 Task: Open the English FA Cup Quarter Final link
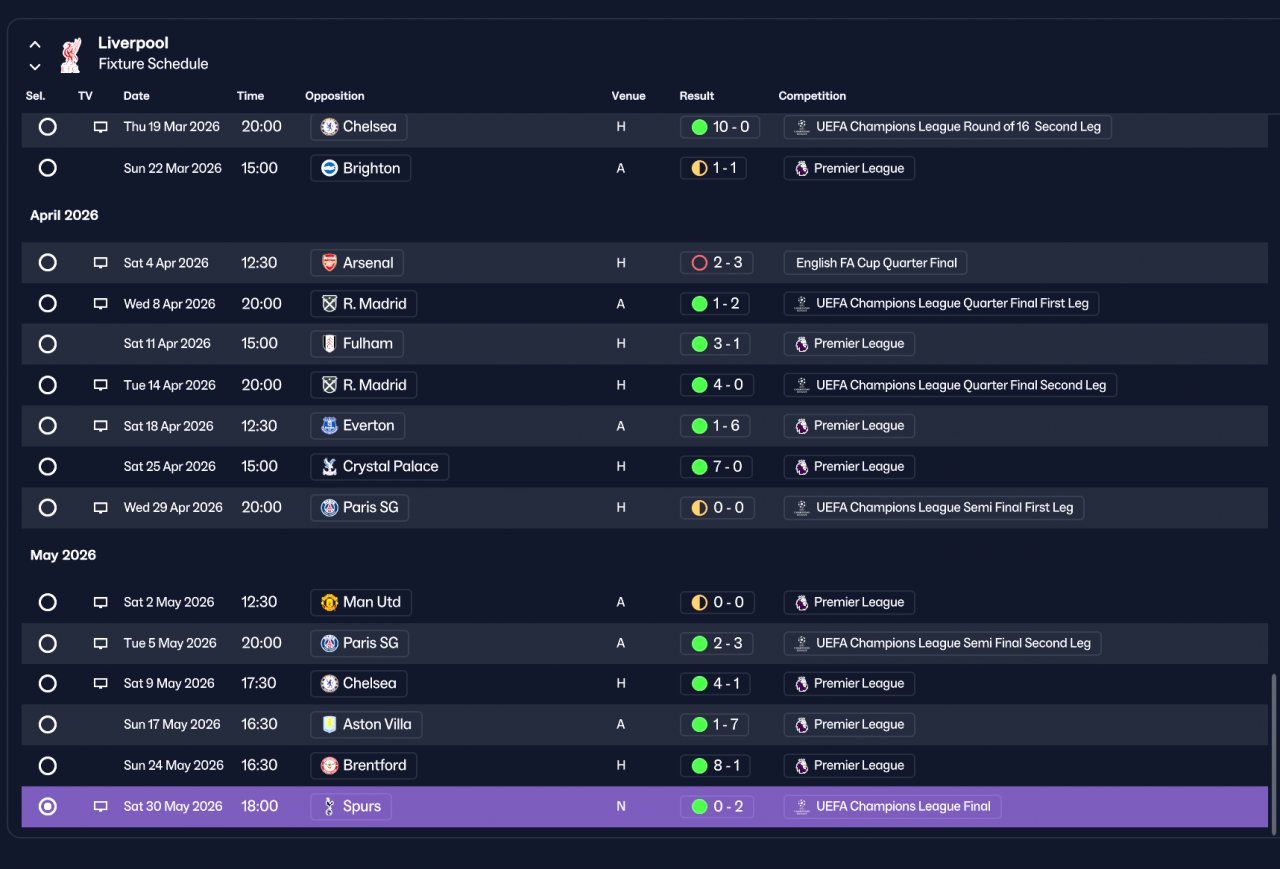(x=875, y=263)
